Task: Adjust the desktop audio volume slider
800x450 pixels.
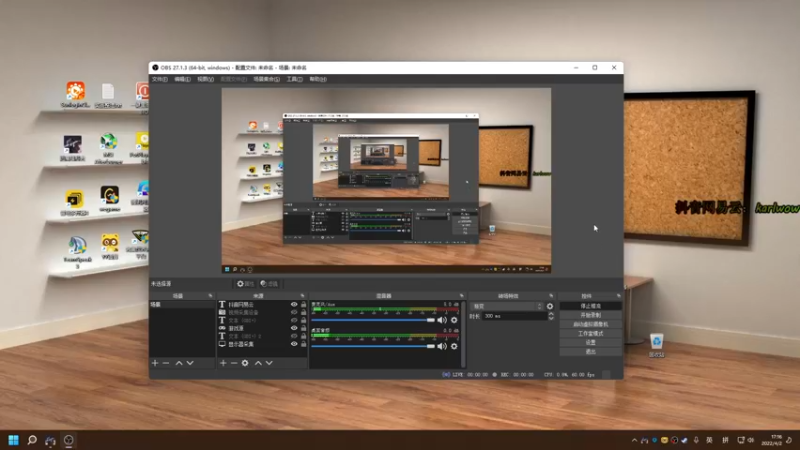Action: 373,346
